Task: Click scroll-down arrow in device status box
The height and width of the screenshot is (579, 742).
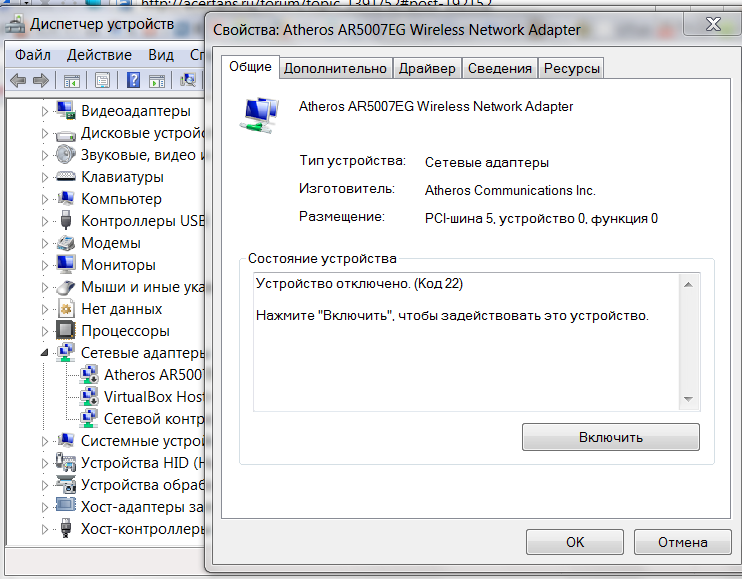Action: (x=689, y=399)
